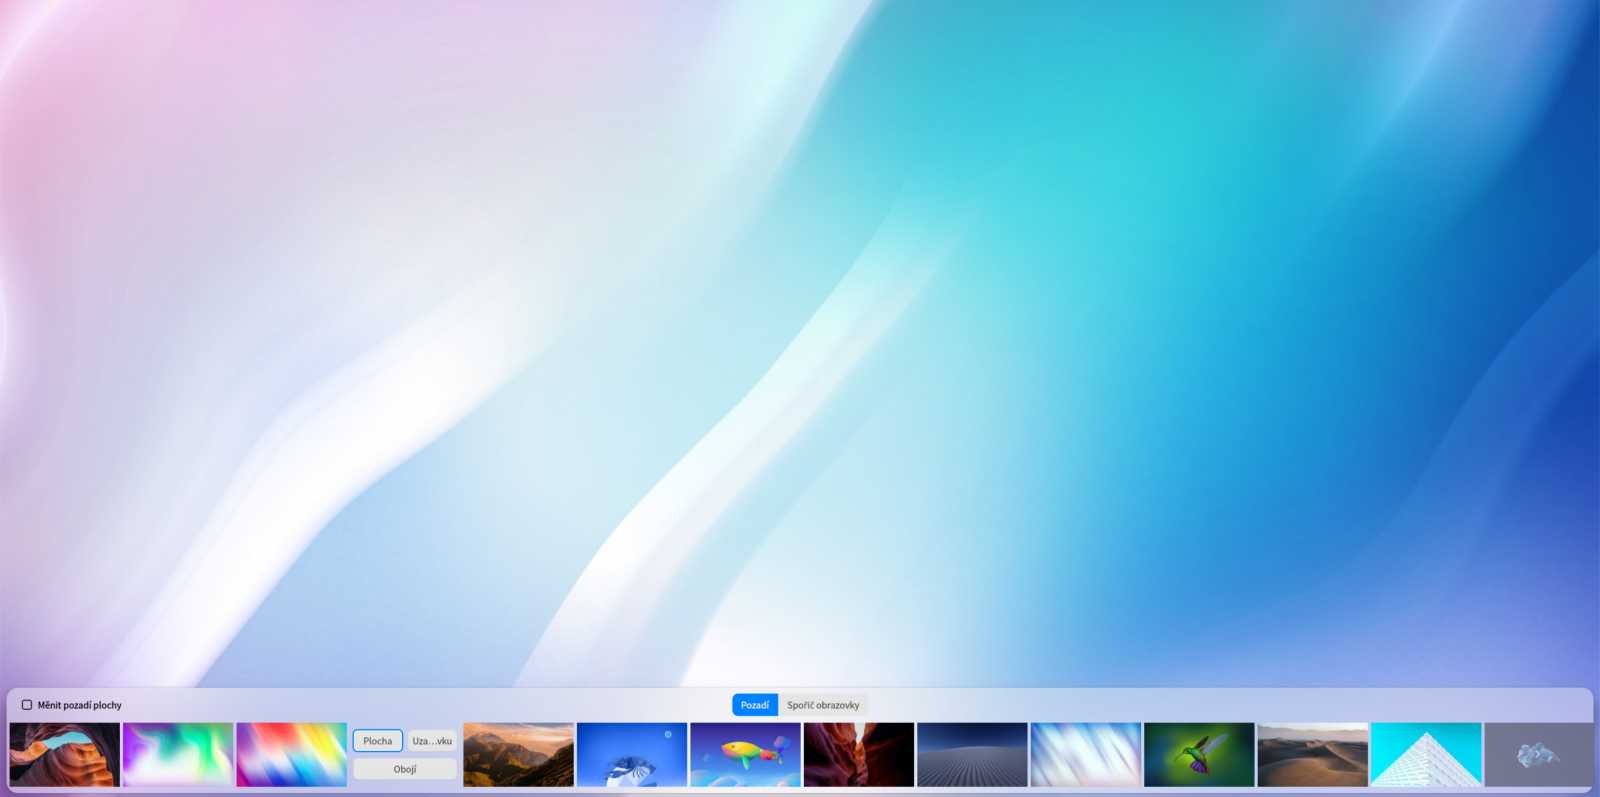Select the pale blue light streaks wallpaper

pos(1086,755)
